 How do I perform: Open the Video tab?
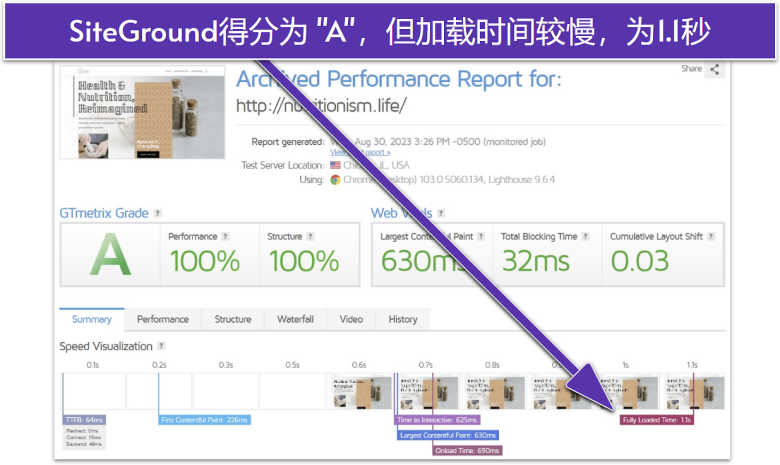[x=351, y=319]
